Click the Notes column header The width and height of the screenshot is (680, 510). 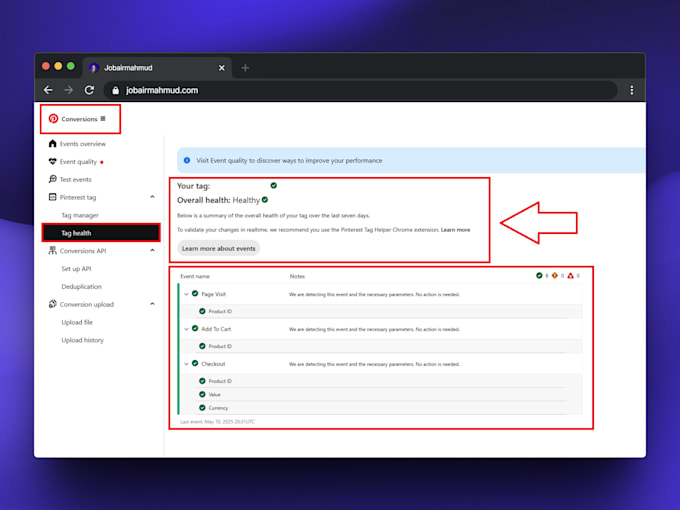coord(297,276)
